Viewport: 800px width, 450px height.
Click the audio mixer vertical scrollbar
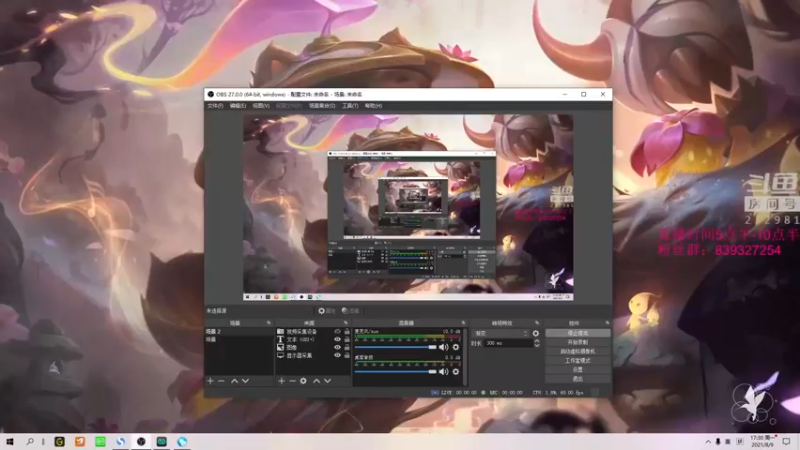(x=465, y=357)
